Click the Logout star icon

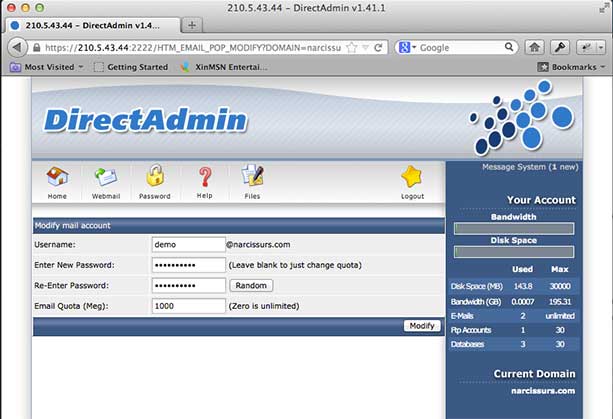tap(412, 177)
